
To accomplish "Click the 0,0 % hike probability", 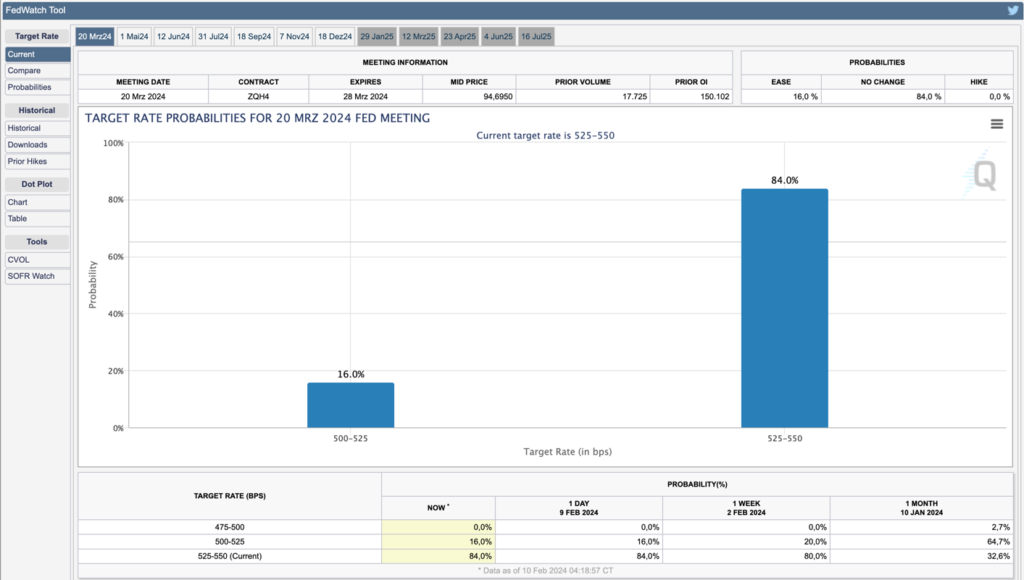I will tap(999, 96).
